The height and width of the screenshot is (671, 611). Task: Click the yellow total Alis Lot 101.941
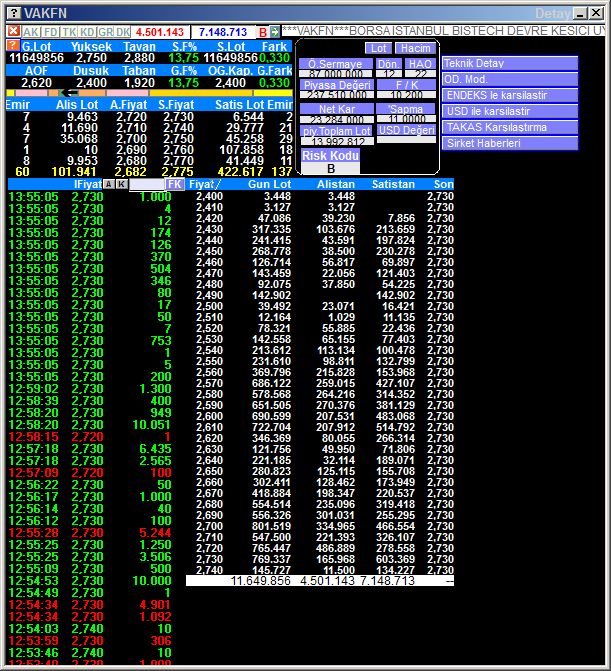tap(74, 172)
